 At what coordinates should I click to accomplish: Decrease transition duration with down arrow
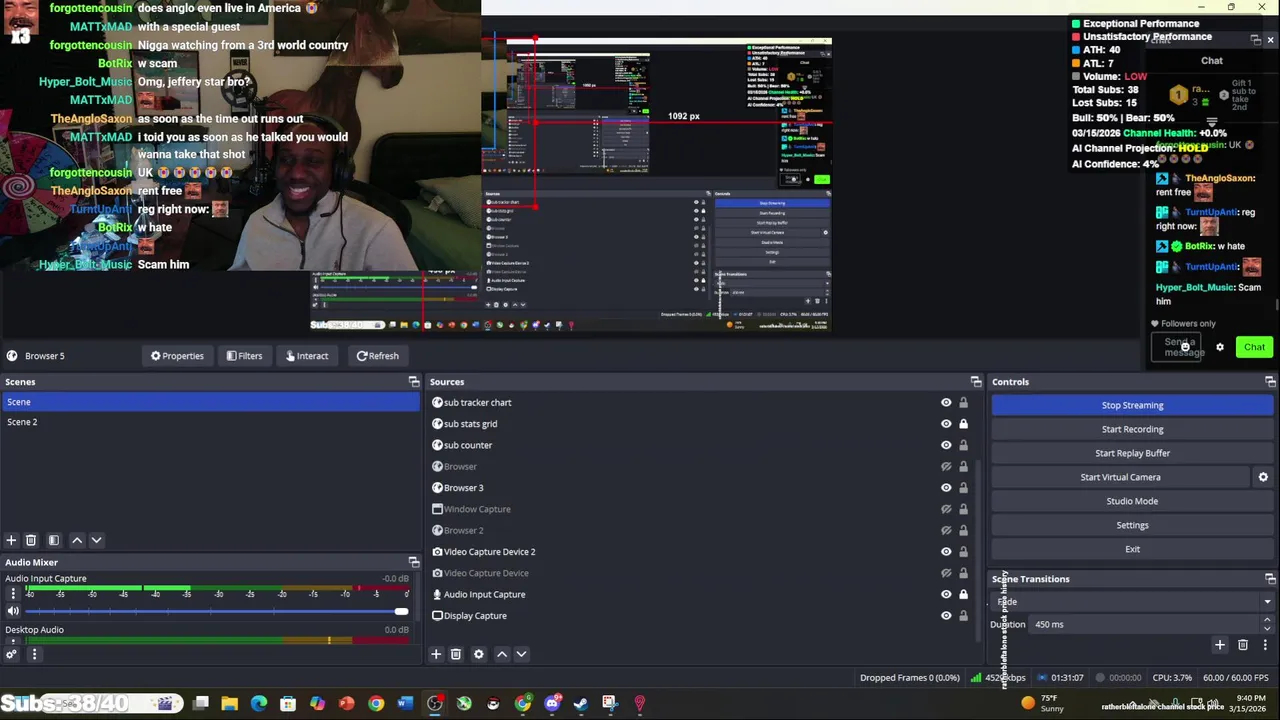click(x=1267, y=629)
